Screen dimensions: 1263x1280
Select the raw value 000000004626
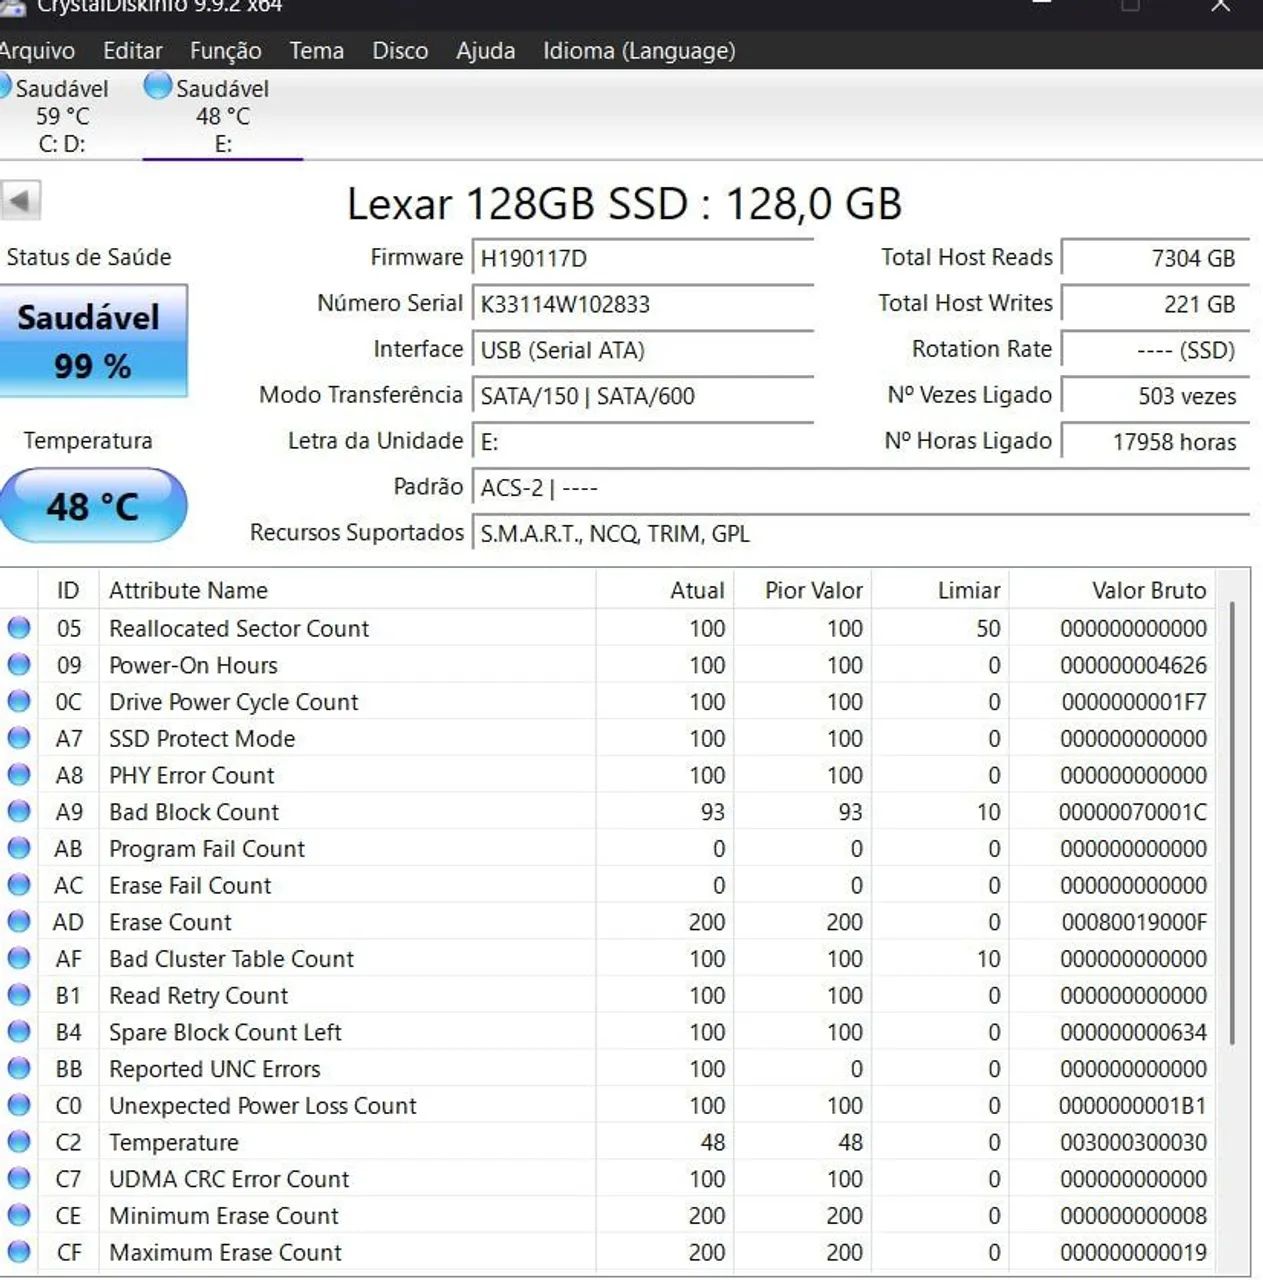tap(1133, 665)
